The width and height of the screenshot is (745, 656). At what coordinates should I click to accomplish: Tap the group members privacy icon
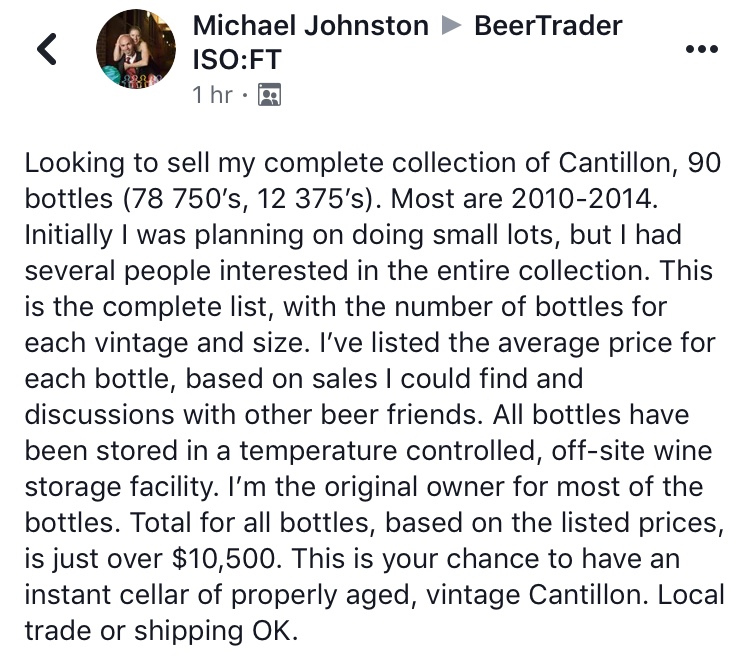pos(269,95)
